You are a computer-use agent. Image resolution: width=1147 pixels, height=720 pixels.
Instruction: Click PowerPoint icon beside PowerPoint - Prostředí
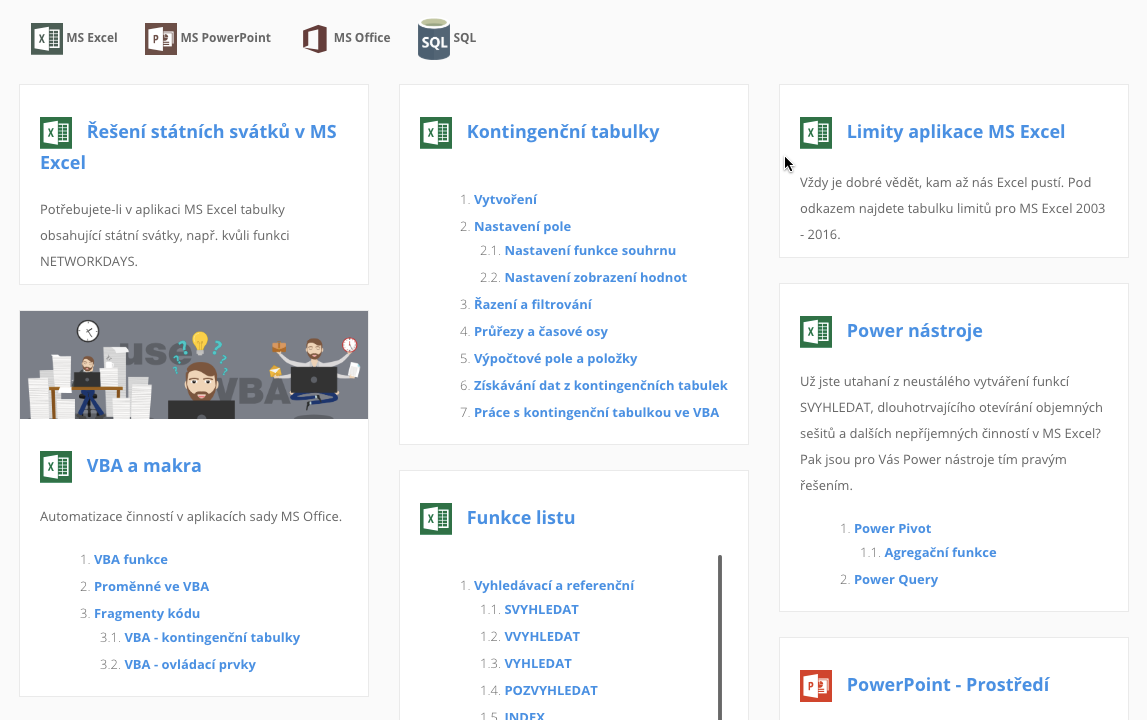coord(816,686)
